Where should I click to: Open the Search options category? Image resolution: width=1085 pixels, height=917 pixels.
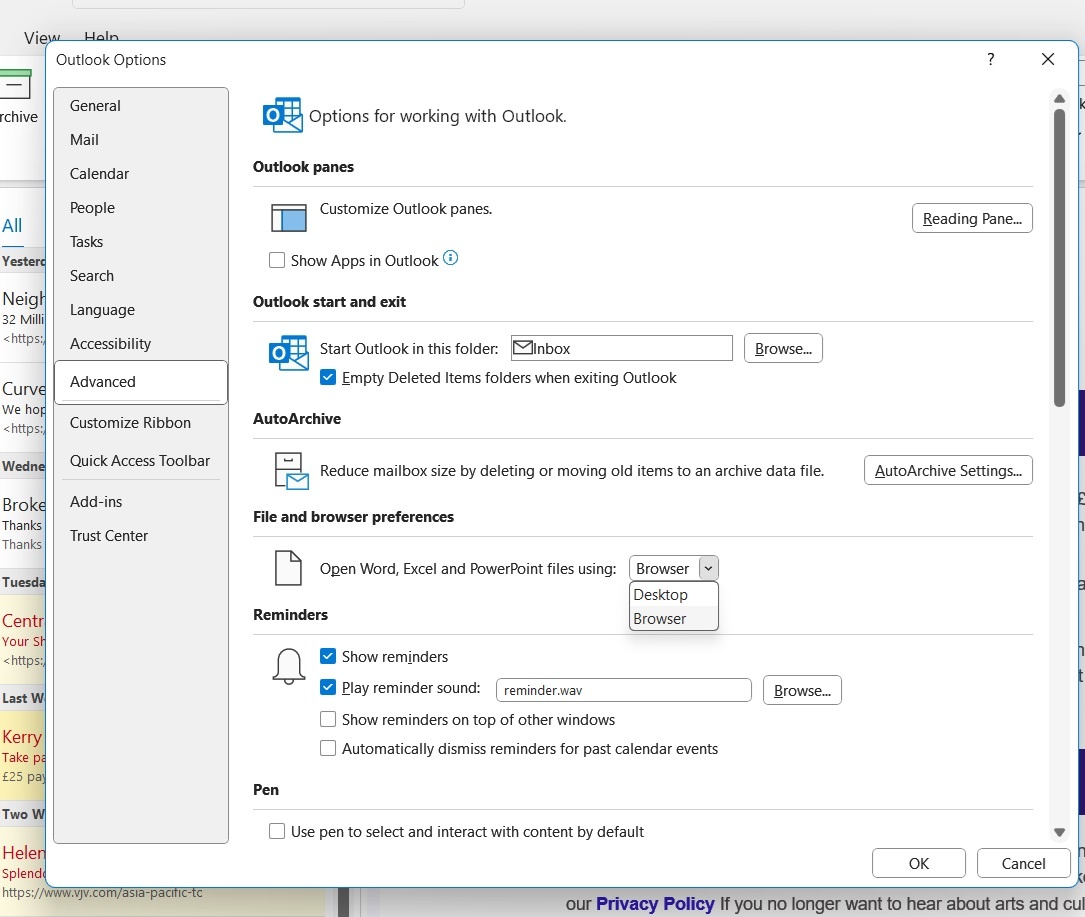coord(140,275)
